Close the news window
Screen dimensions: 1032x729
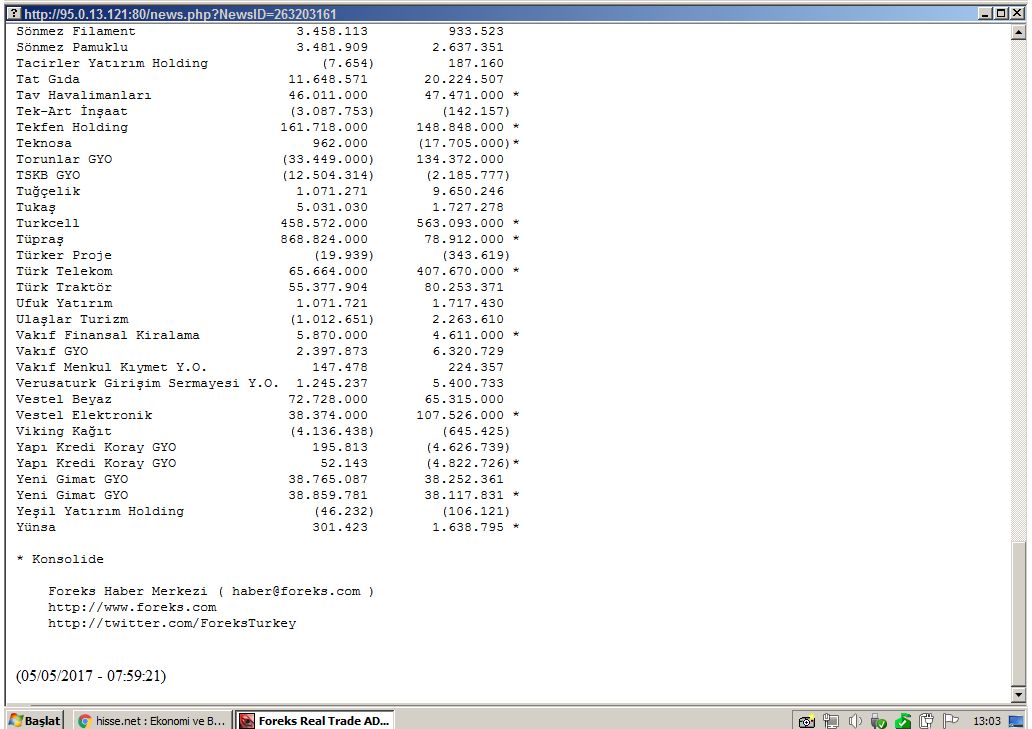[1016, 13]
